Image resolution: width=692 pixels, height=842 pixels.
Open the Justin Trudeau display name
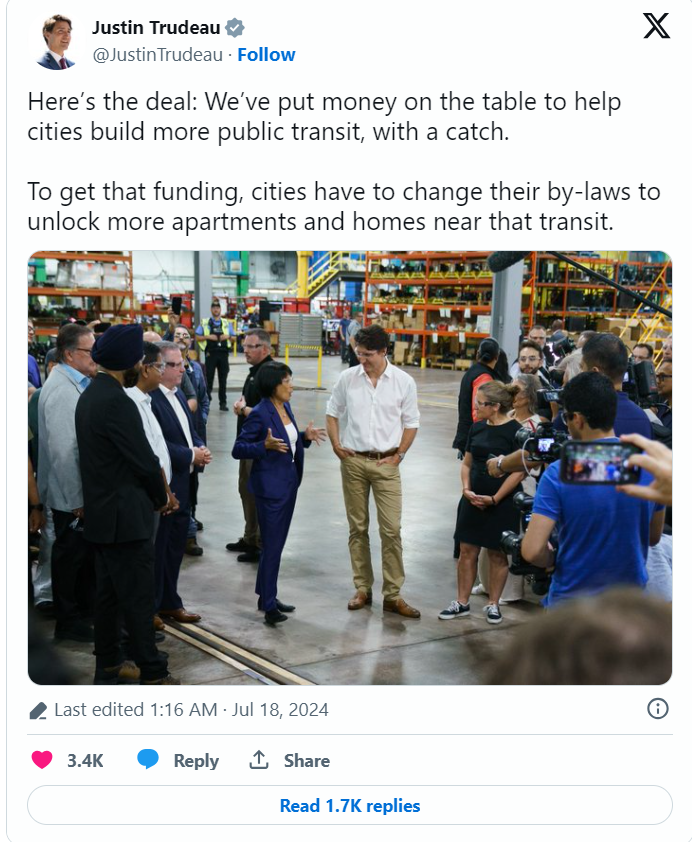156,27
